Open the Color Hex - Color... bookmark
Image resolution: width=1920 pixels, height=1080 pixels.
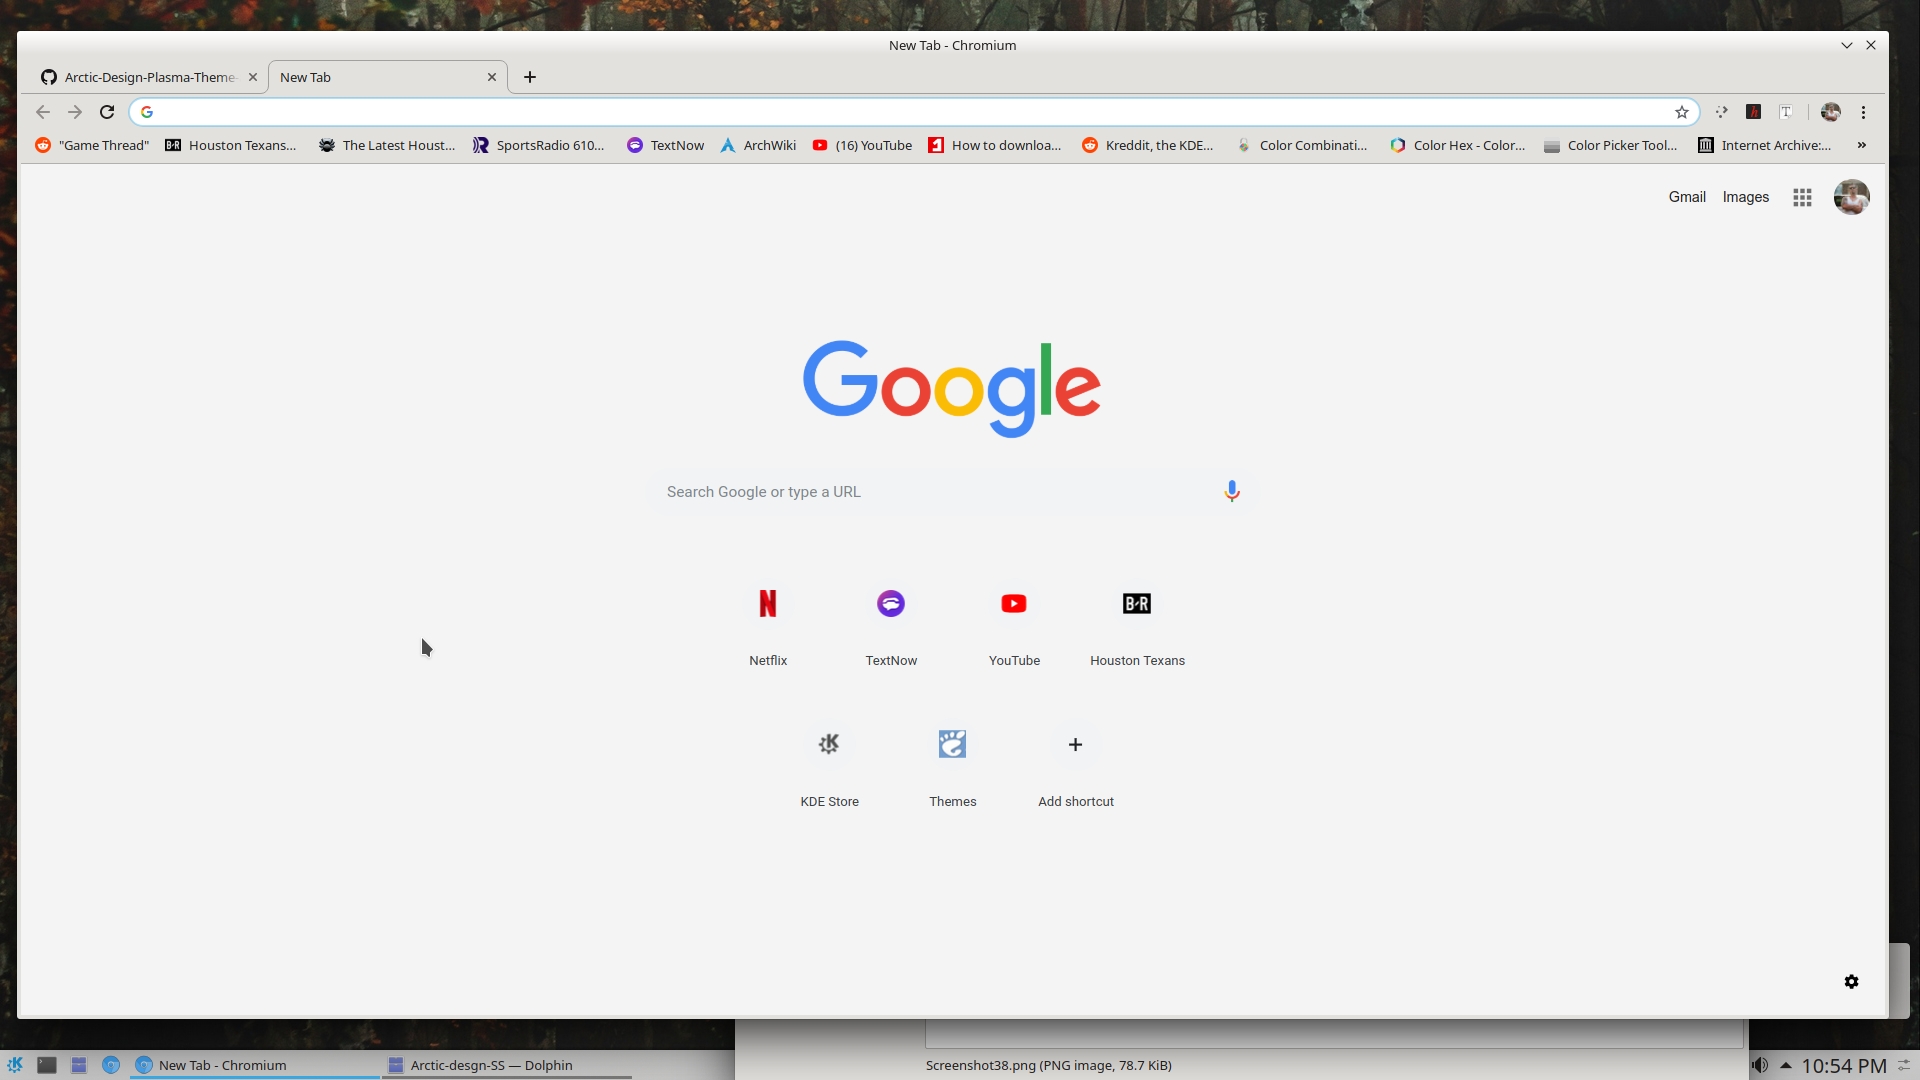[1458, 145]
